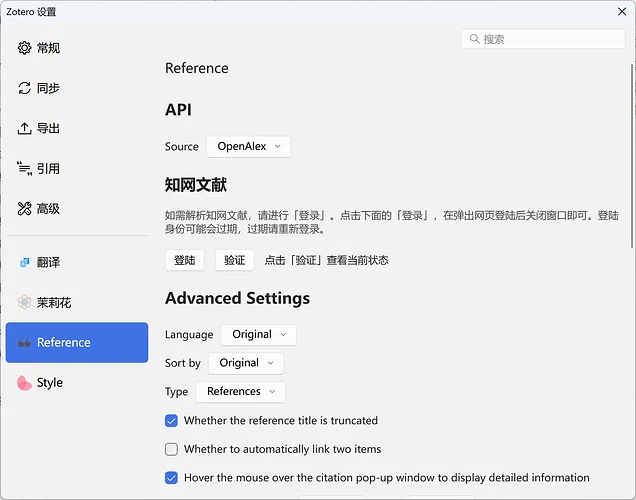Image resolution: width=636 pixels, height=500 pixels.
Task: Click the 如需解析知网文献 description paragraph
Action: [x=391, y=222]
